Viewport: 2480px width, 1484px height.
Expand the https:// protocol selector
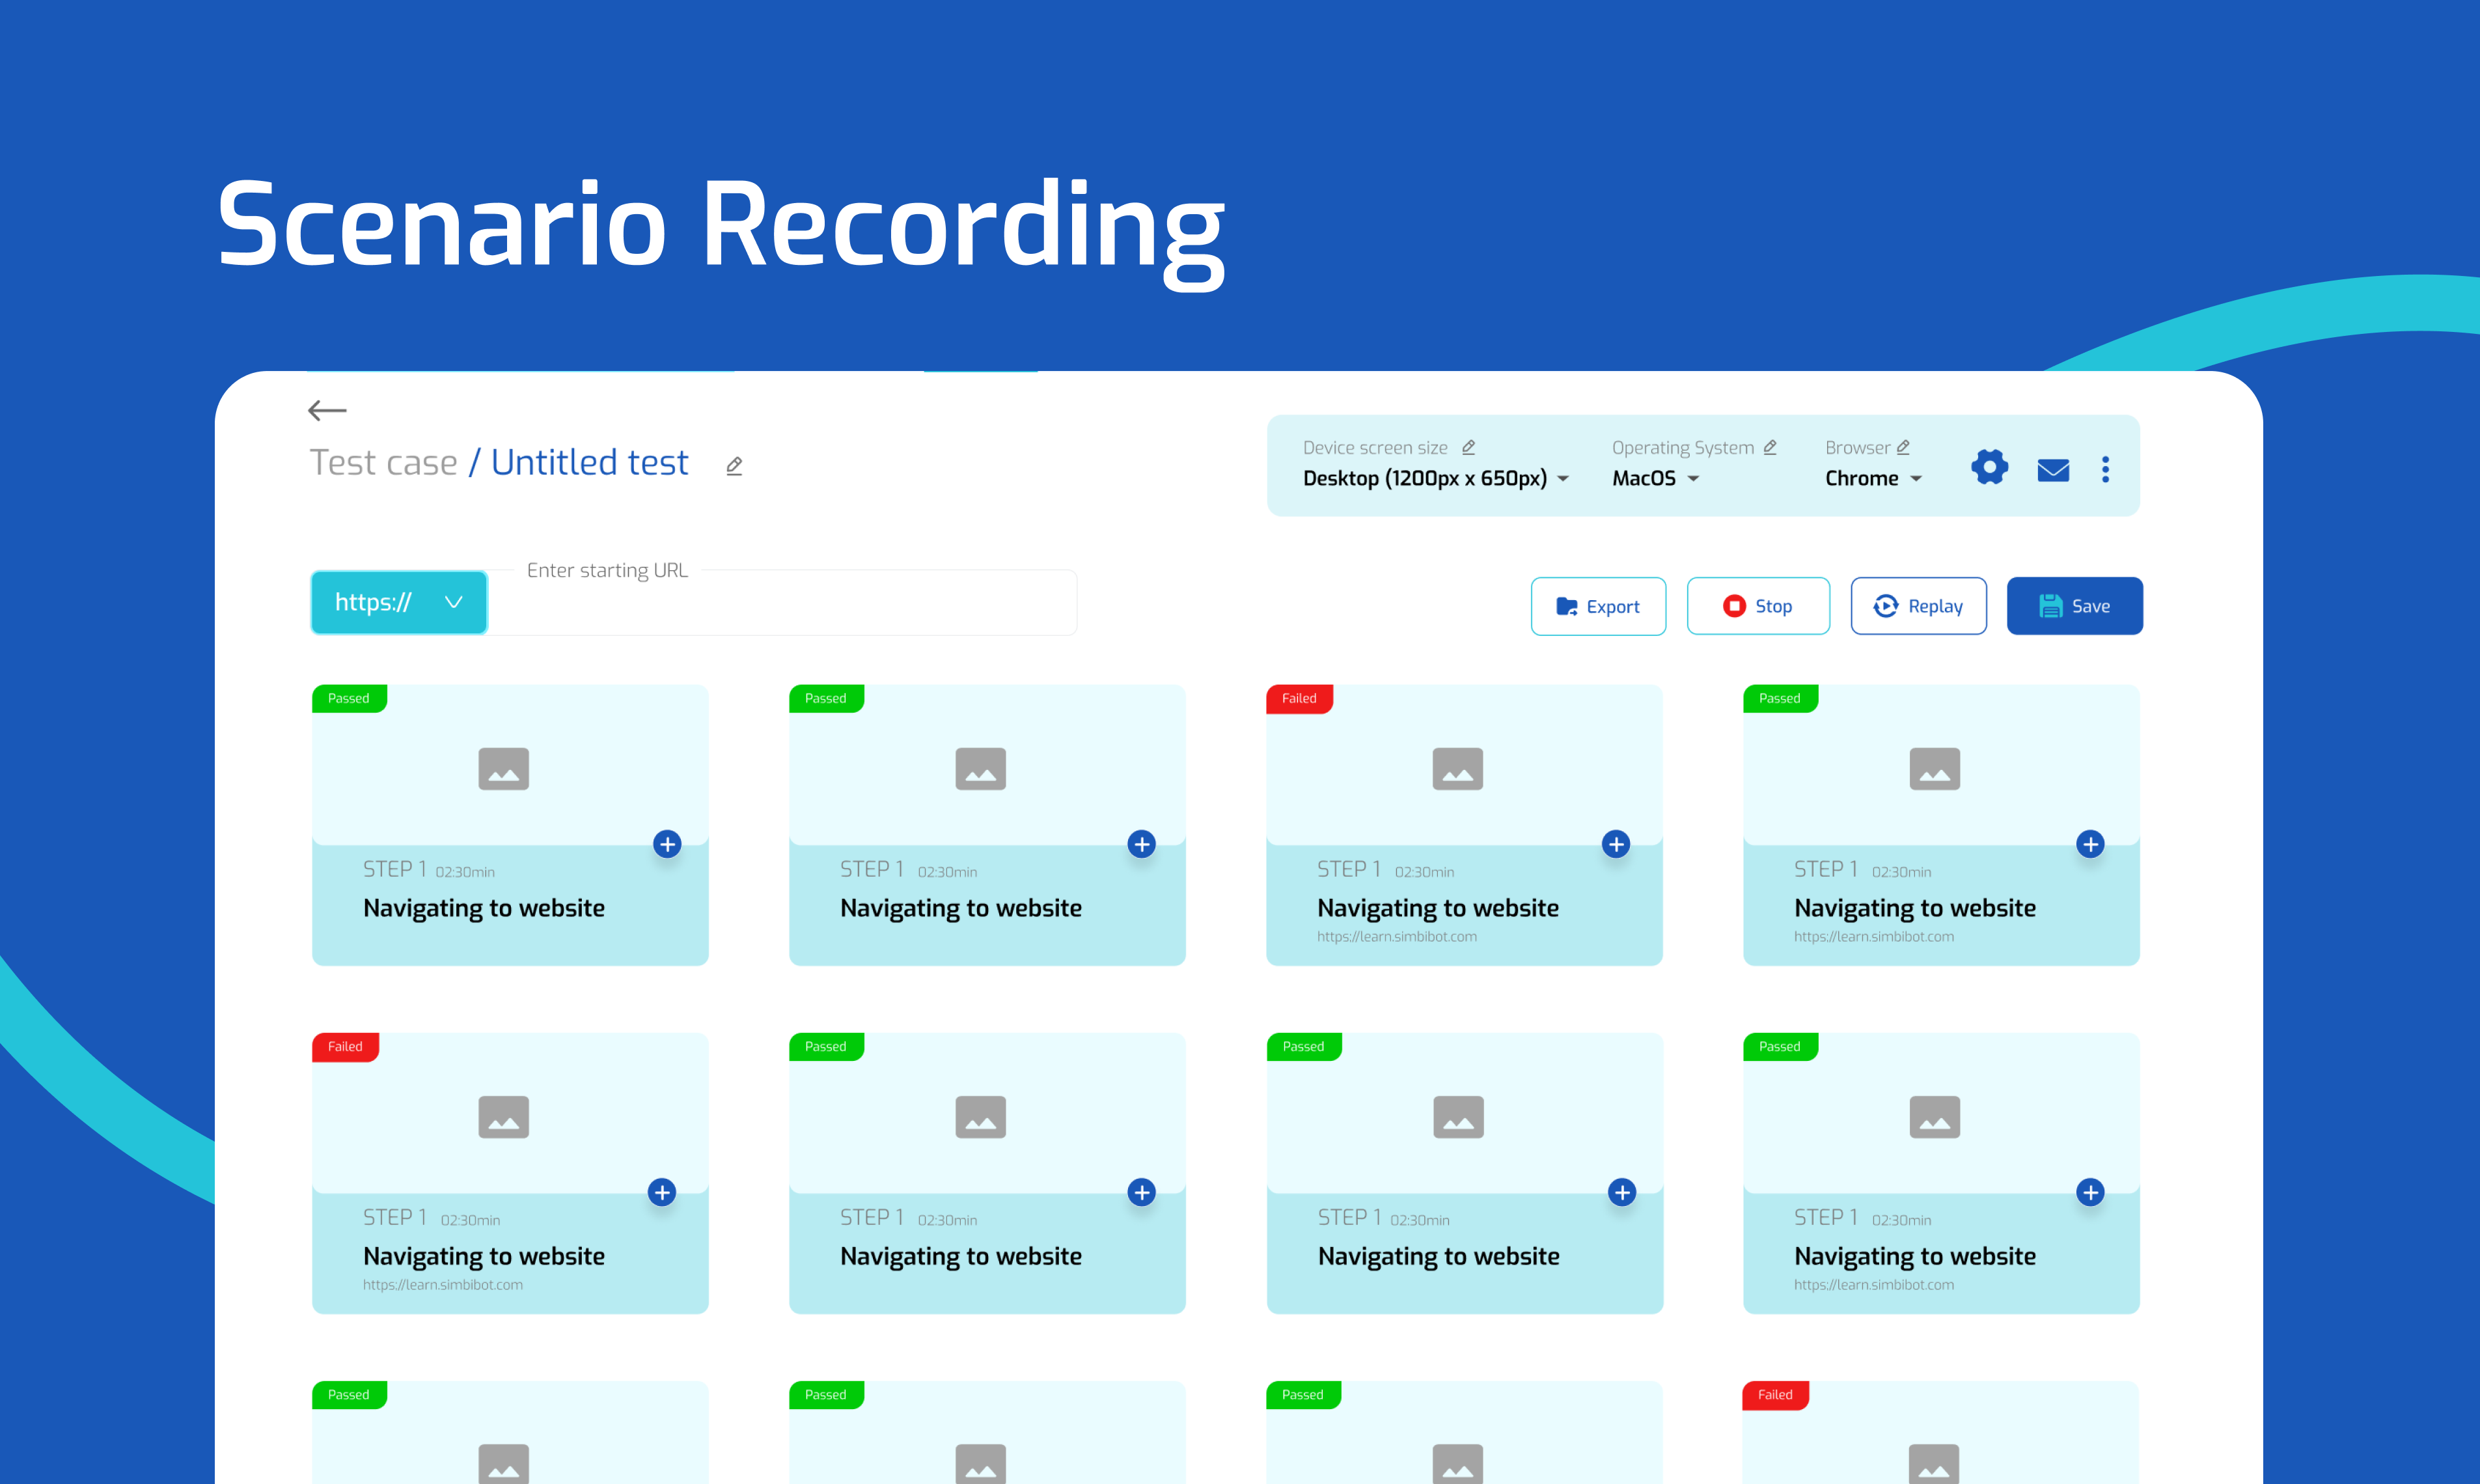(x=399, y=602)
